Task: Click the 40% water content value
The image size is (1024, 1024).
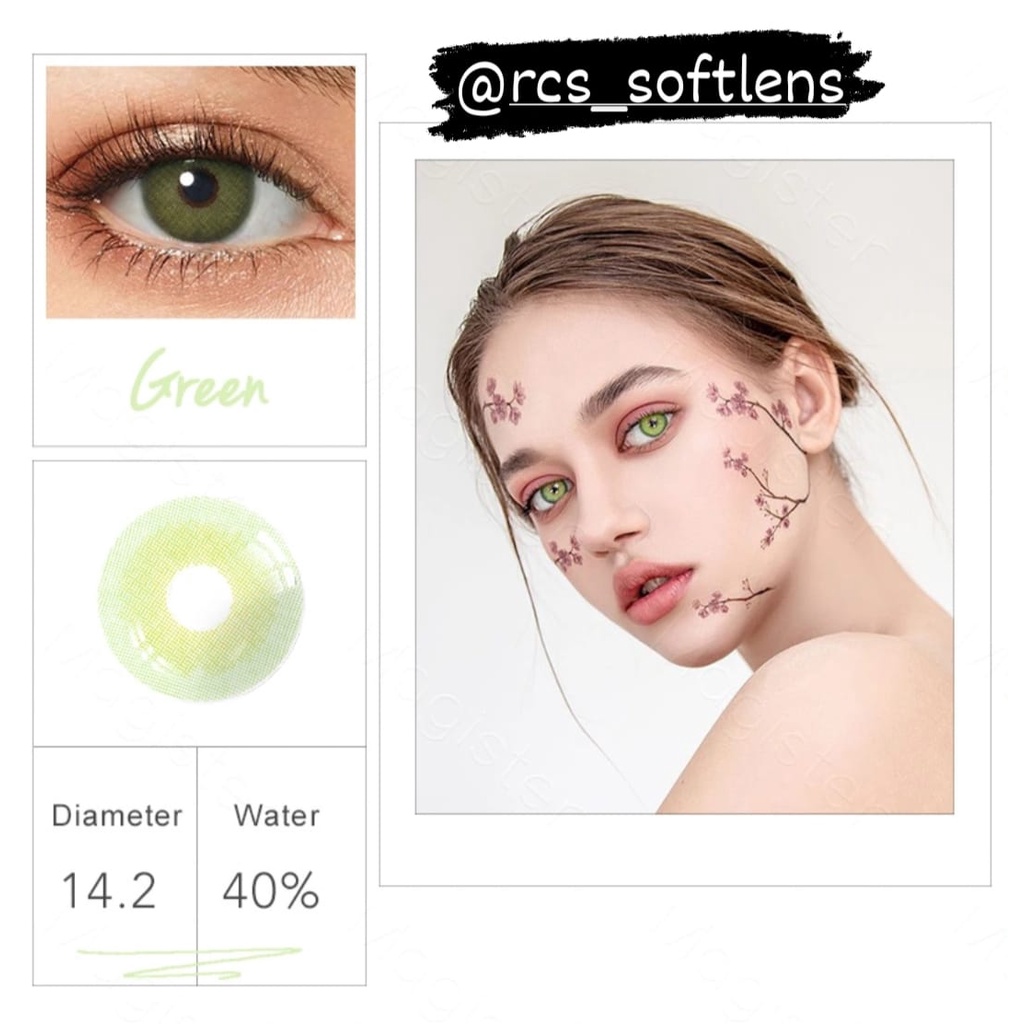Action: click(271, 891)
